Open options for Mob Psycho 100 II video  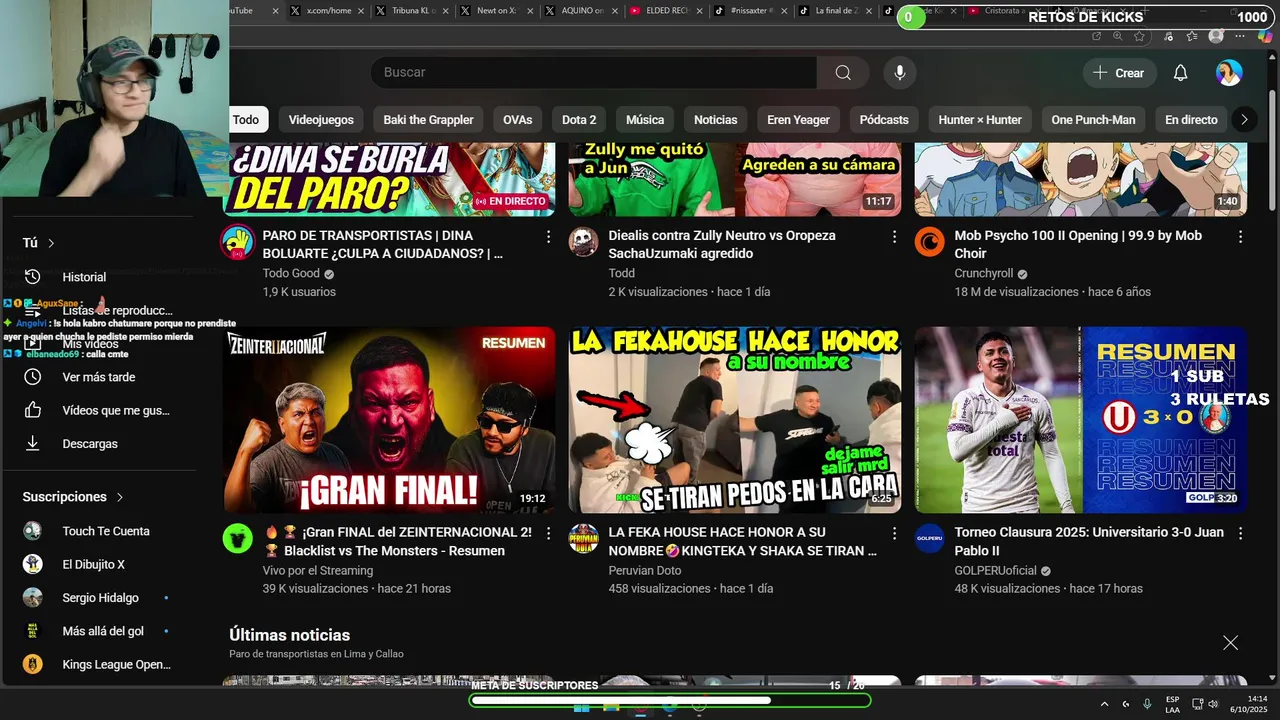tap(1240, 237)
